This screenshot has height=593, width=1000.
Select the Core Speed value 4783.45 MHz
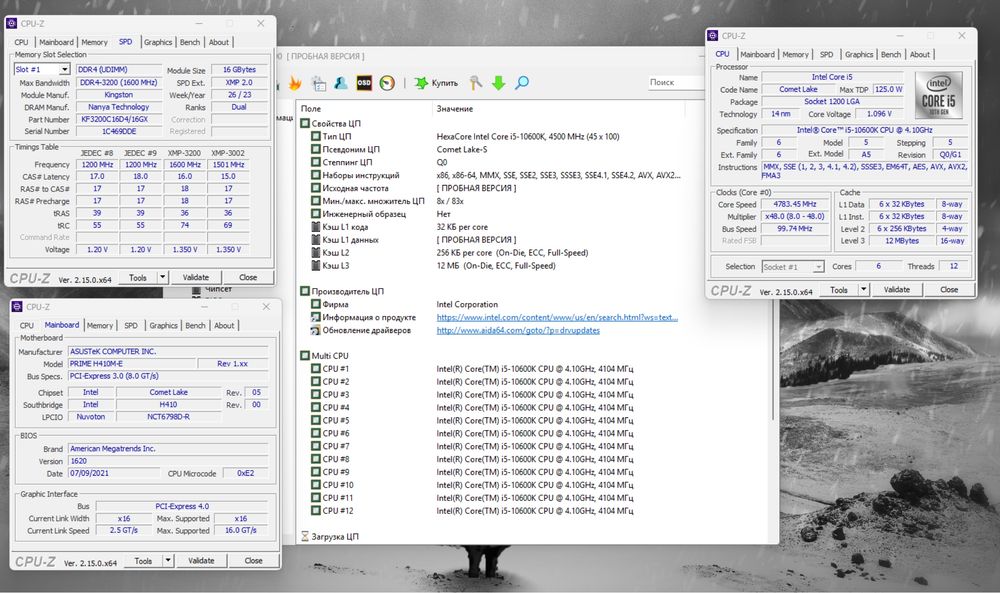(x=795, y=204)
